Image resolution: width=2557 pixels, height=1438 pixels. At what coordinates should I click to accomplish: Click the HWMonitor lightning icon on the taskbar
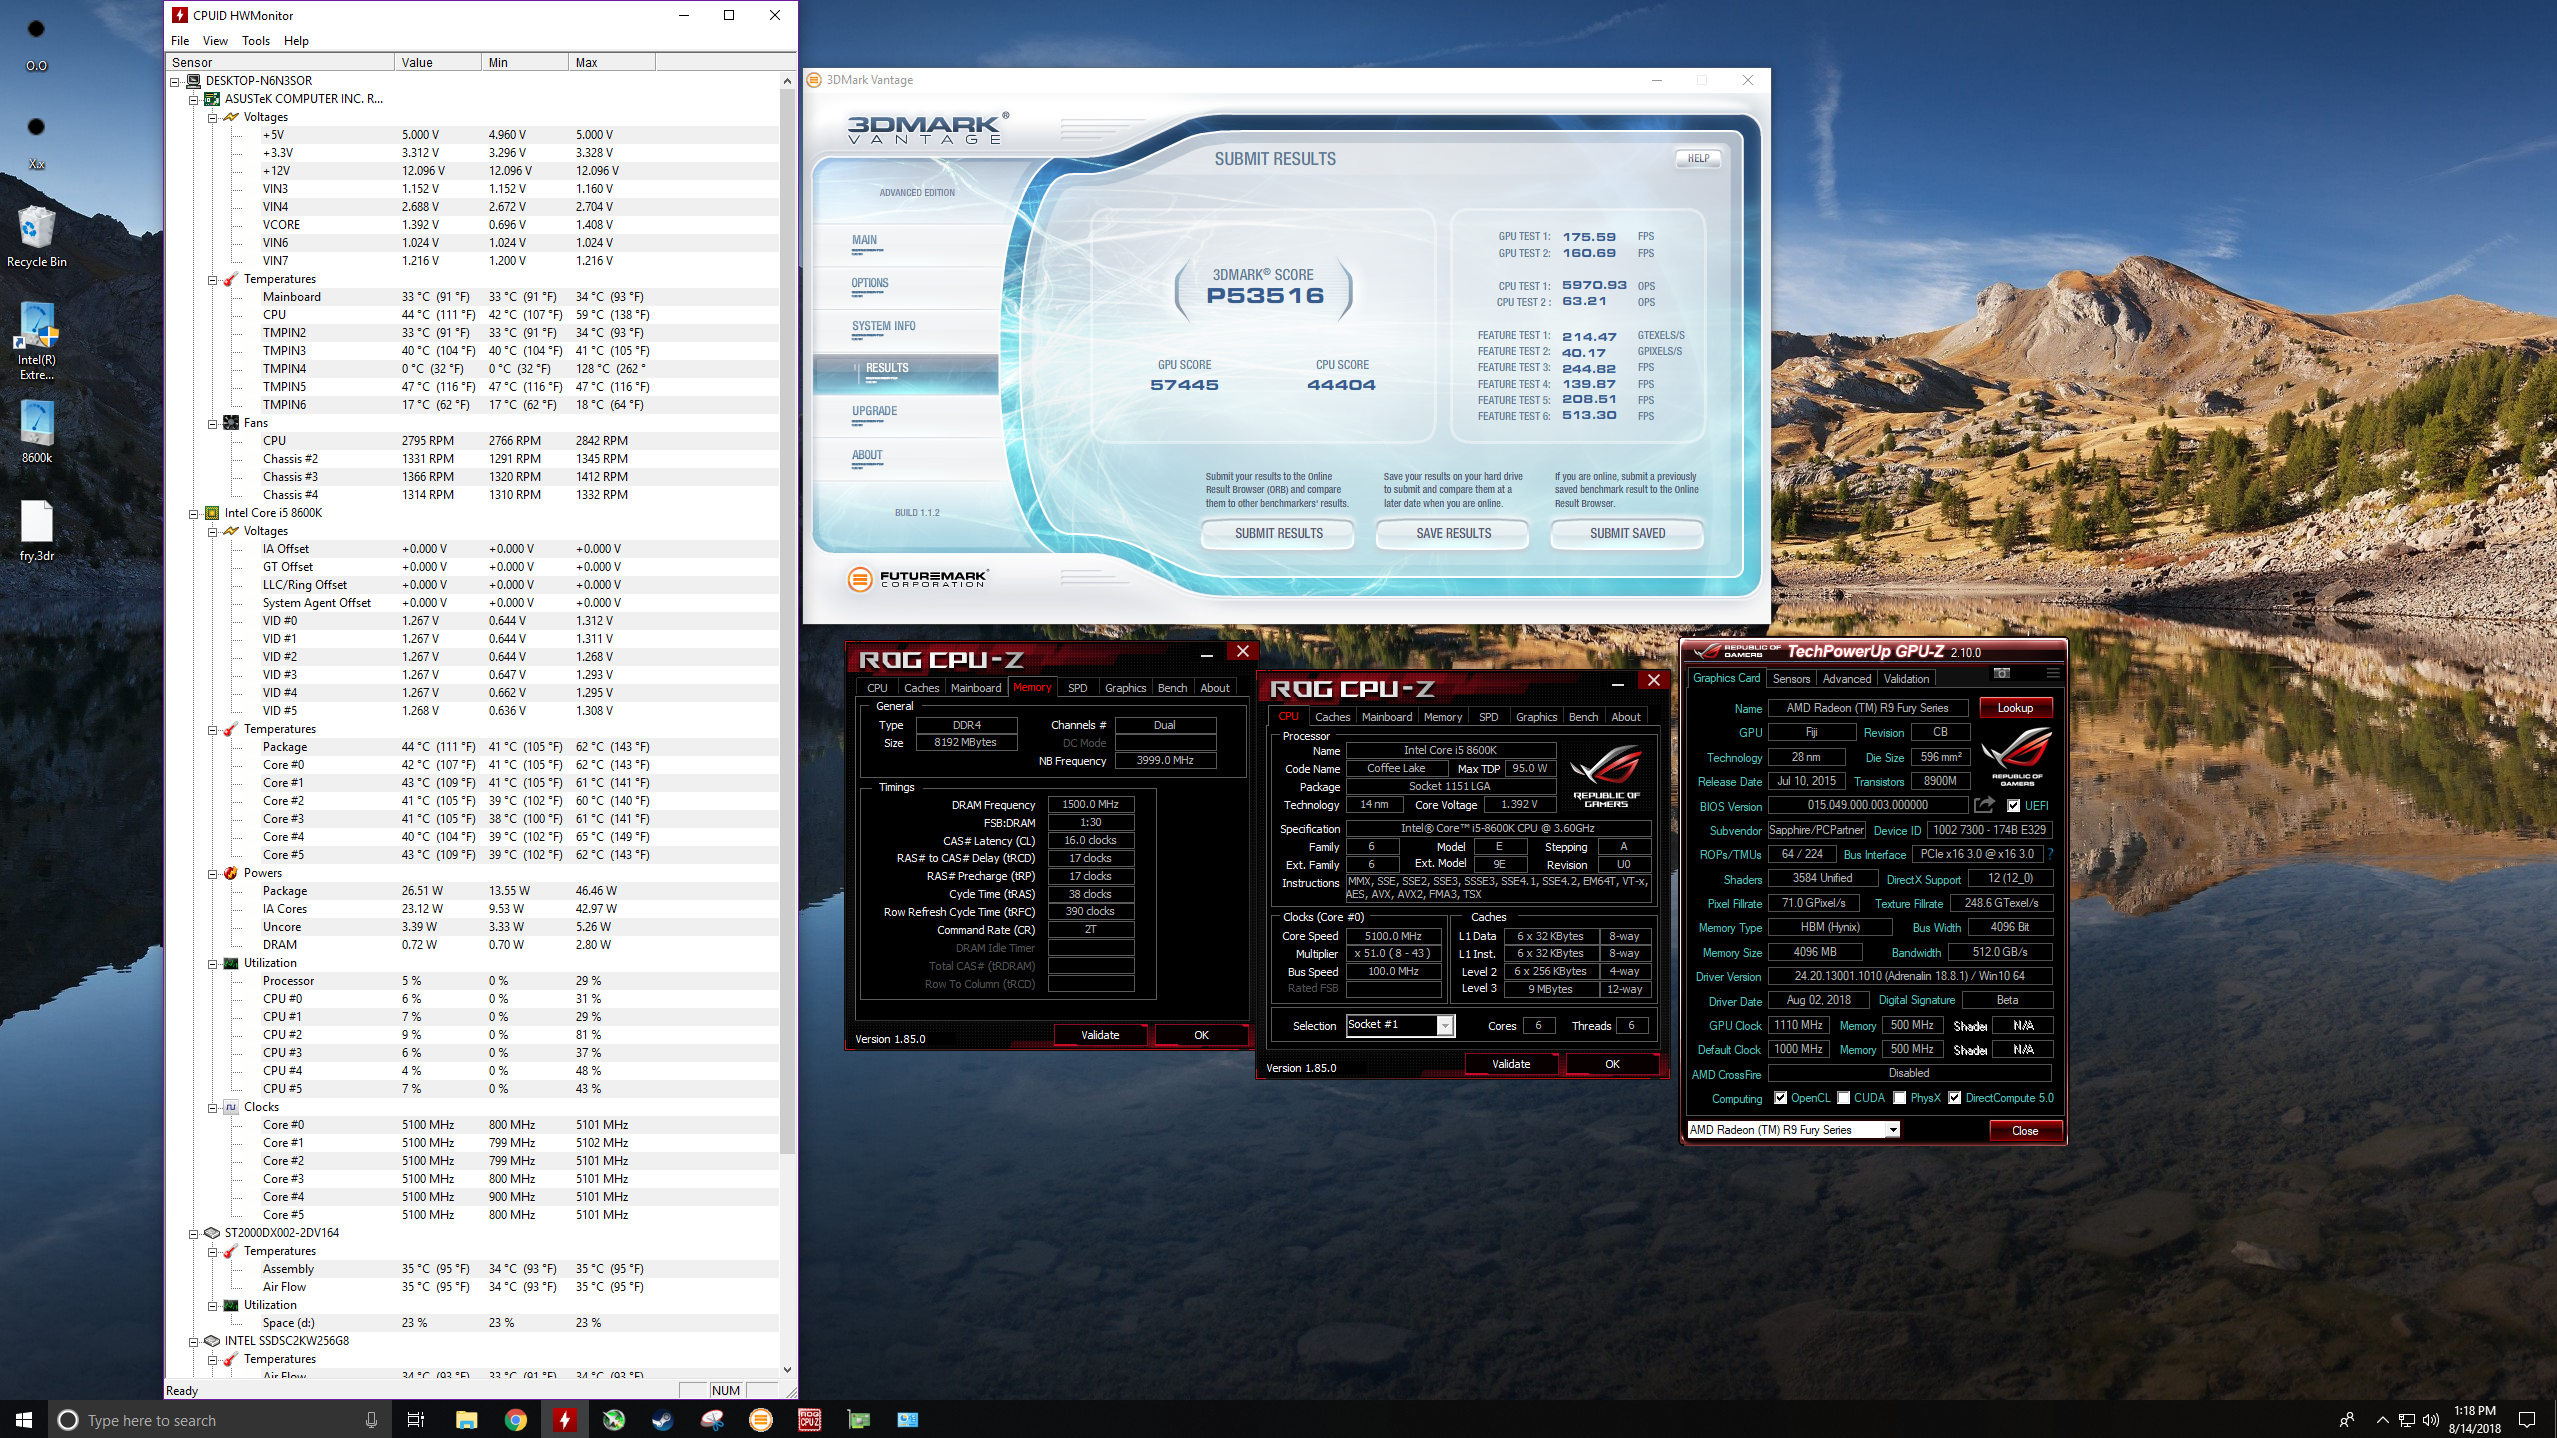pyautogui.click(x=565, y=1420)
